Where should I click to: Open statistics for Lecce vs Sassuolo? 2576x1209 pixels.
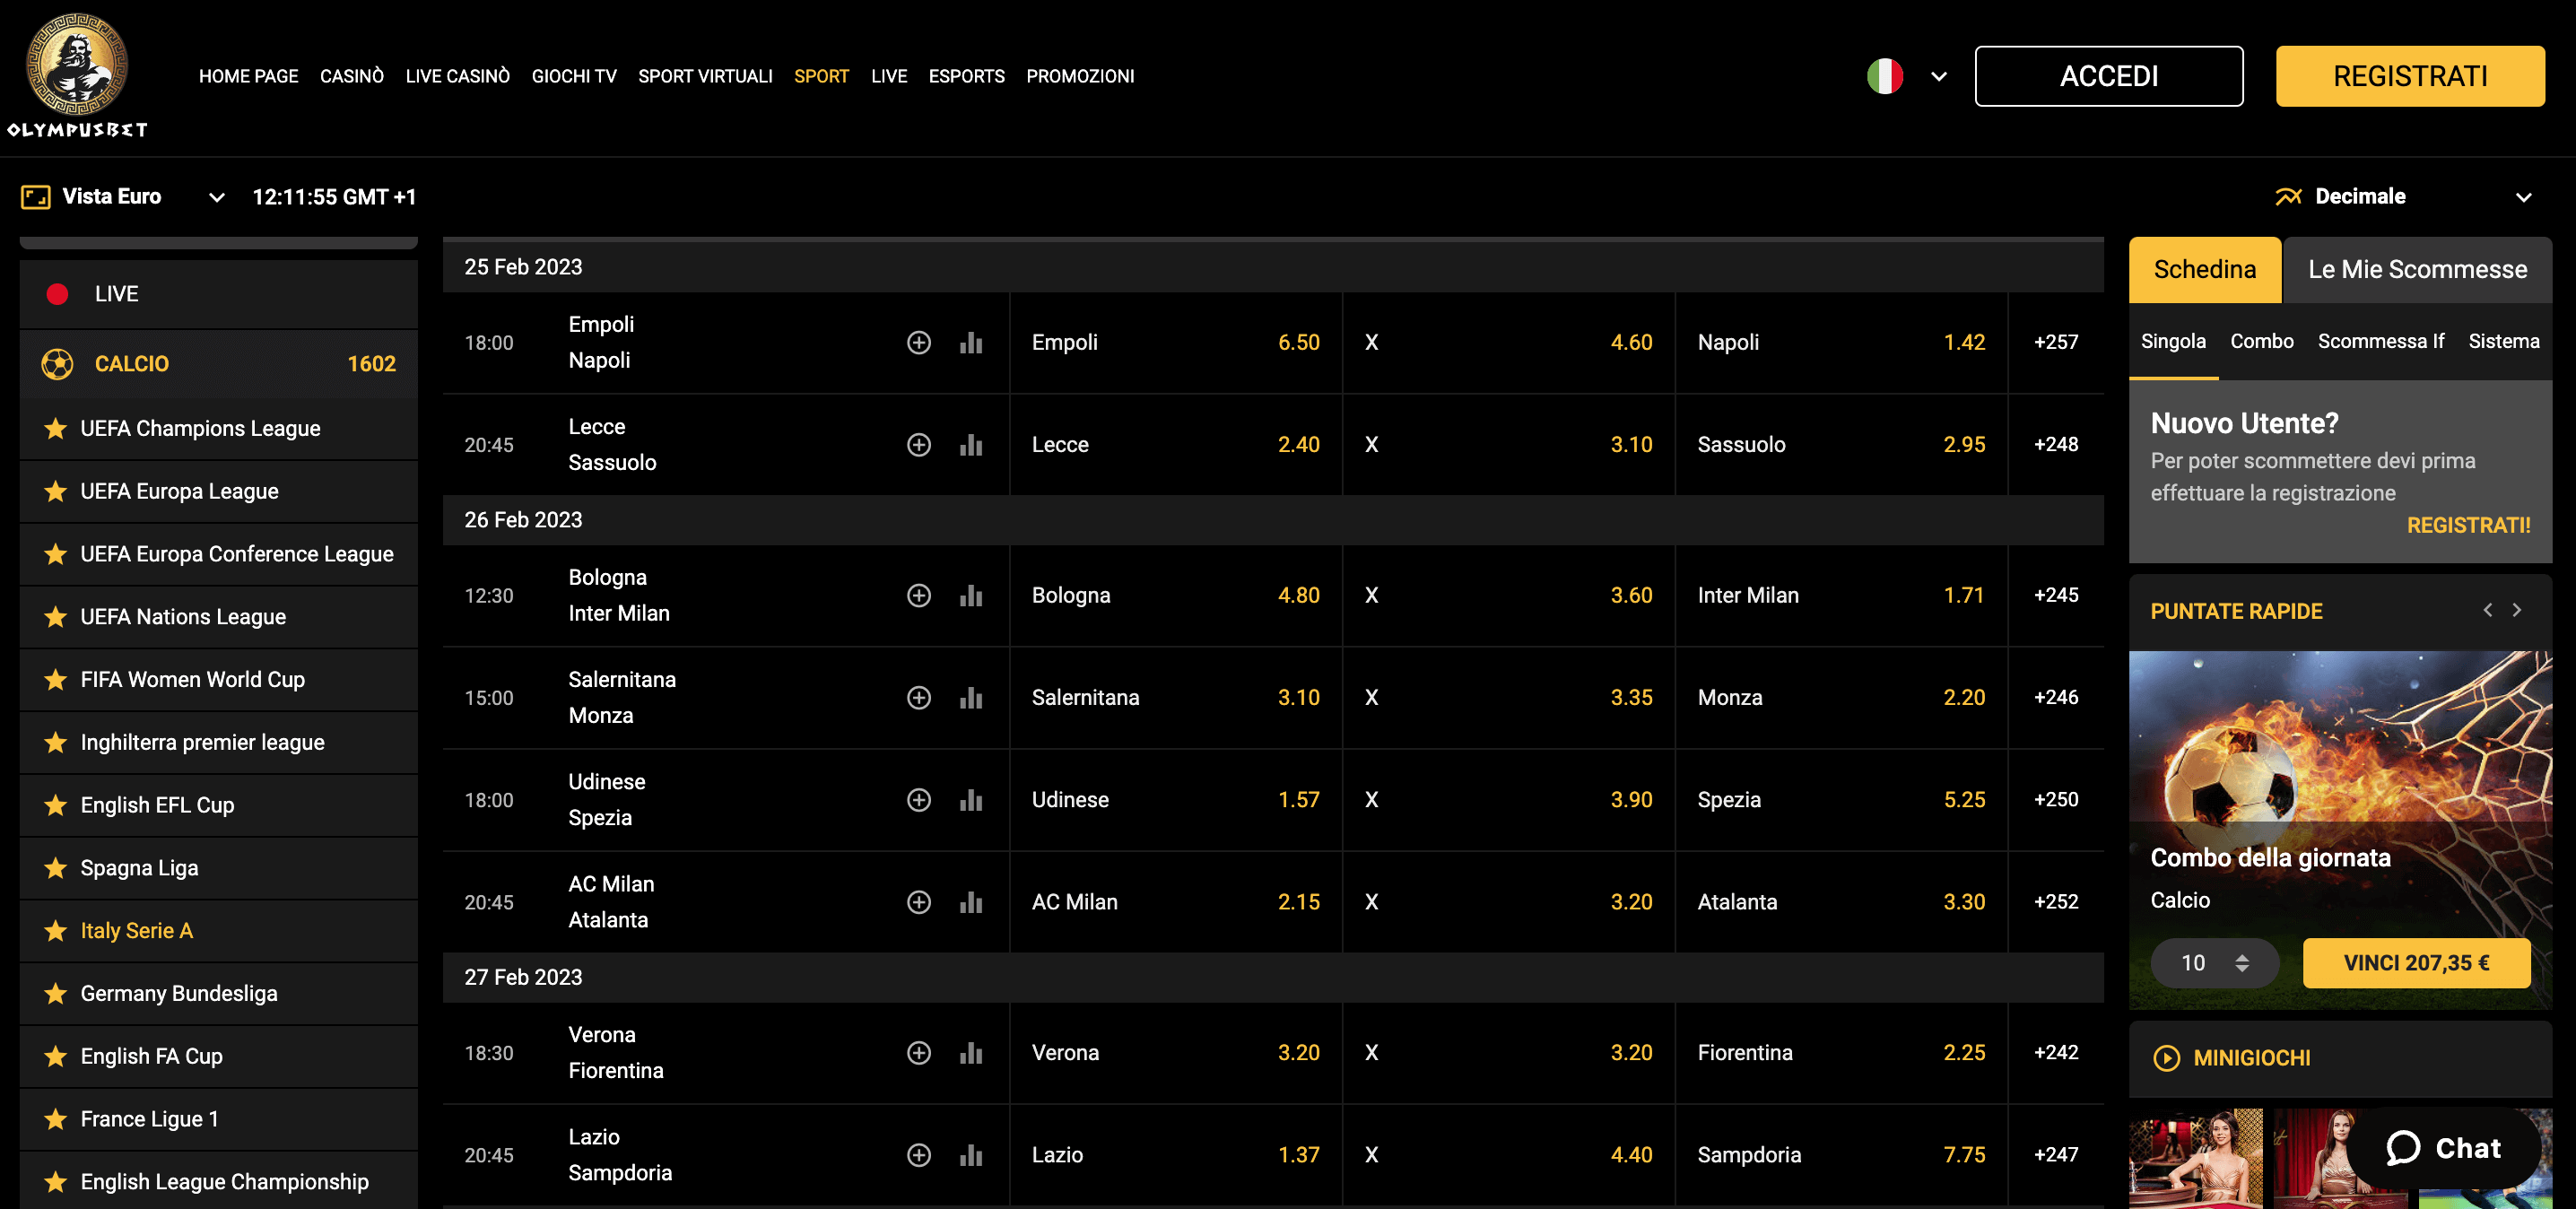click(x=970, y=444)
